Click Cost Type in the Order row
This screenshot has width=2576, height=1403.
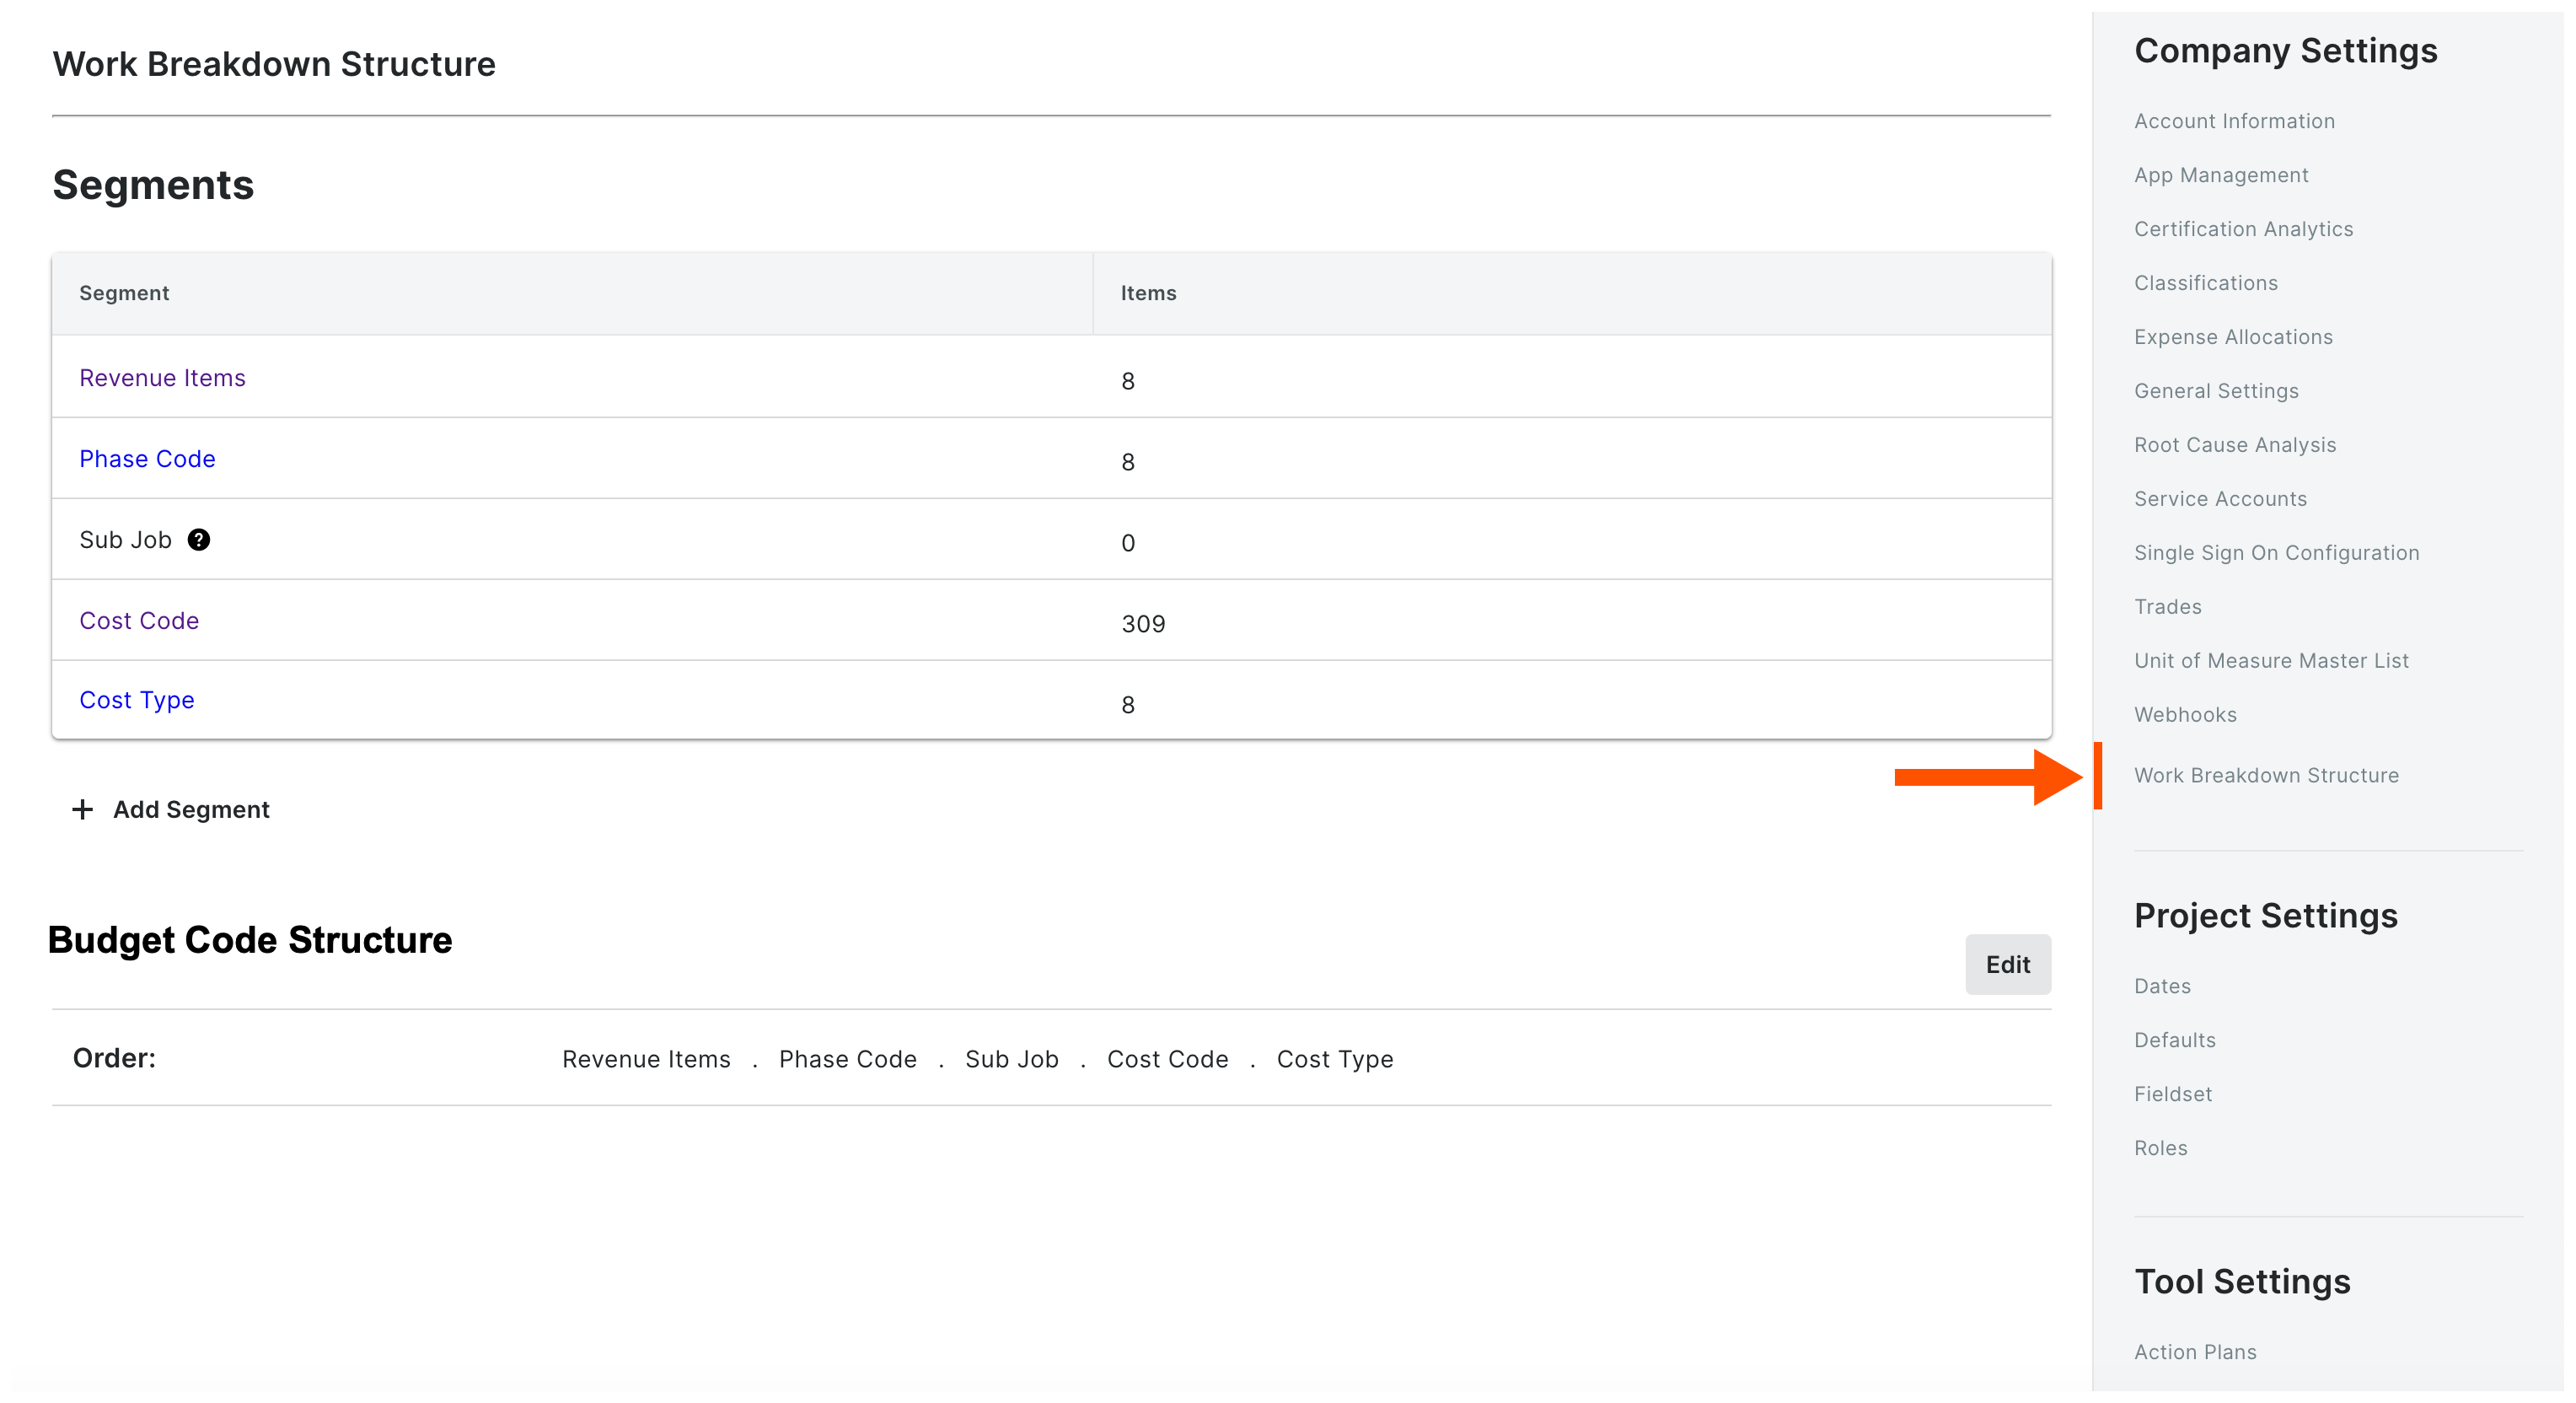(x=1335, y=1059)
